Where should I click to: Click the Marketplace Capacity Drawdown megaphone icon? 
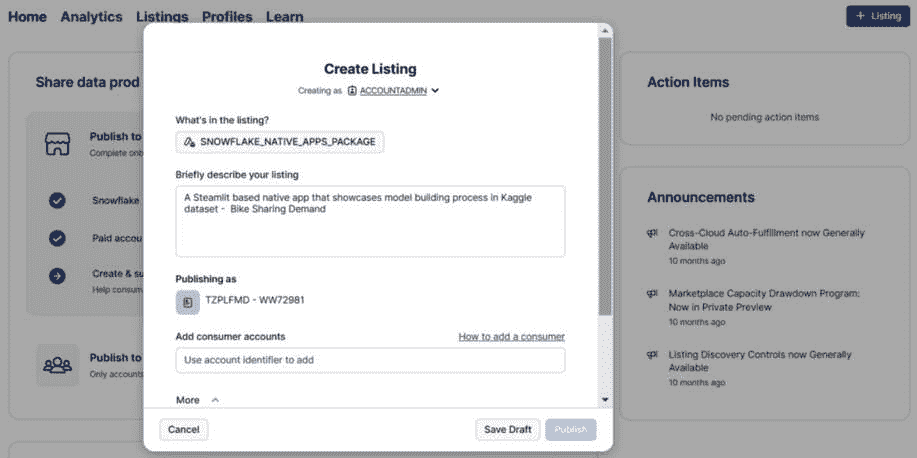point(653,294)
